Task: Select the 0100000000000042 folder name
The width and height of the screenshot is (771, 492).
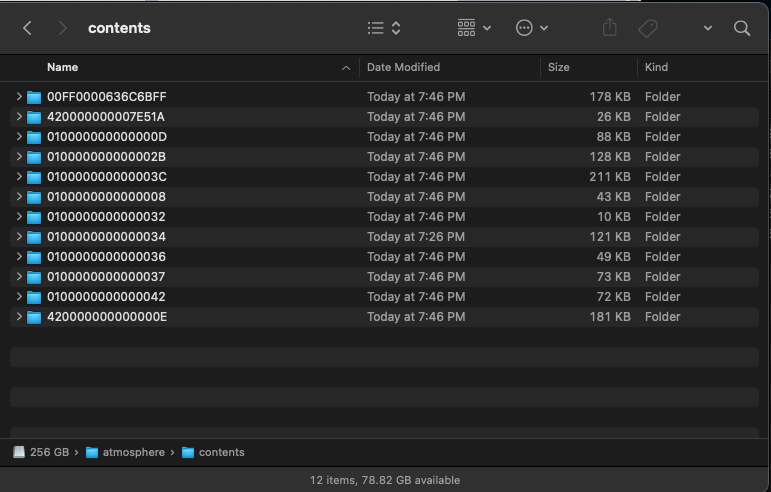Action: coord(106,296)
